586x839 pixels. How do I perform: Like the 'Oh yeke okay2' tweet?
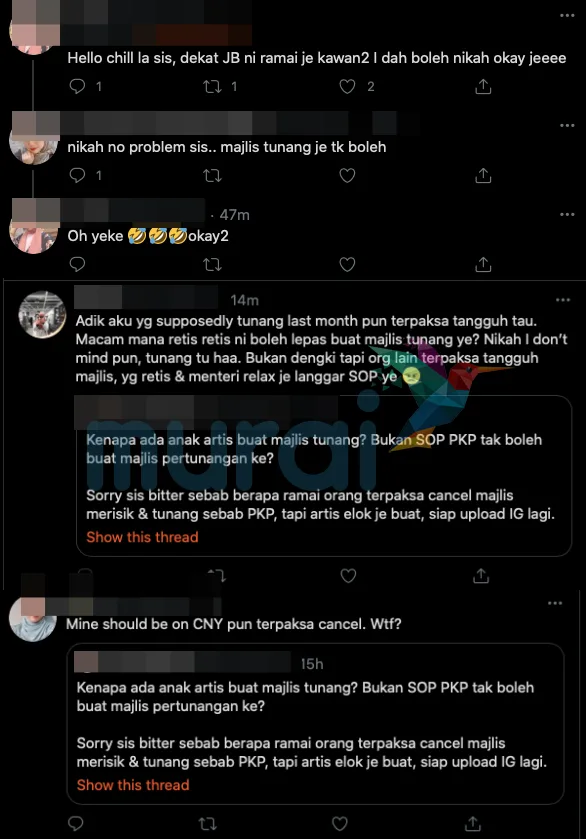[347, 264]
